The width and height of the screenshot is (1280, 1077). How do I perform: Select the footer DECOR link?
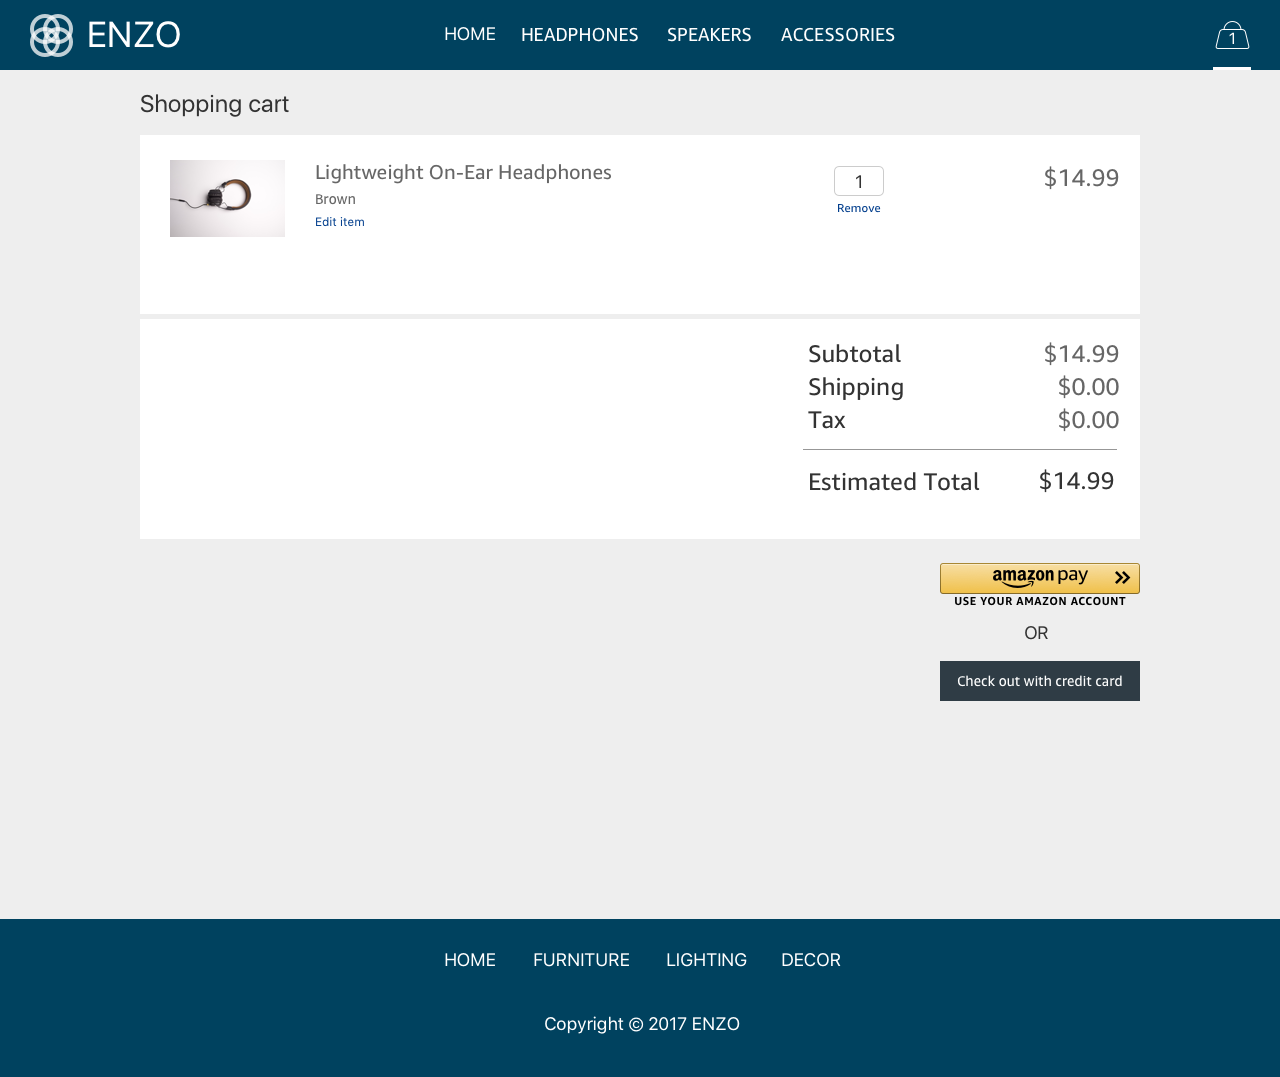(x=810, y=960)
